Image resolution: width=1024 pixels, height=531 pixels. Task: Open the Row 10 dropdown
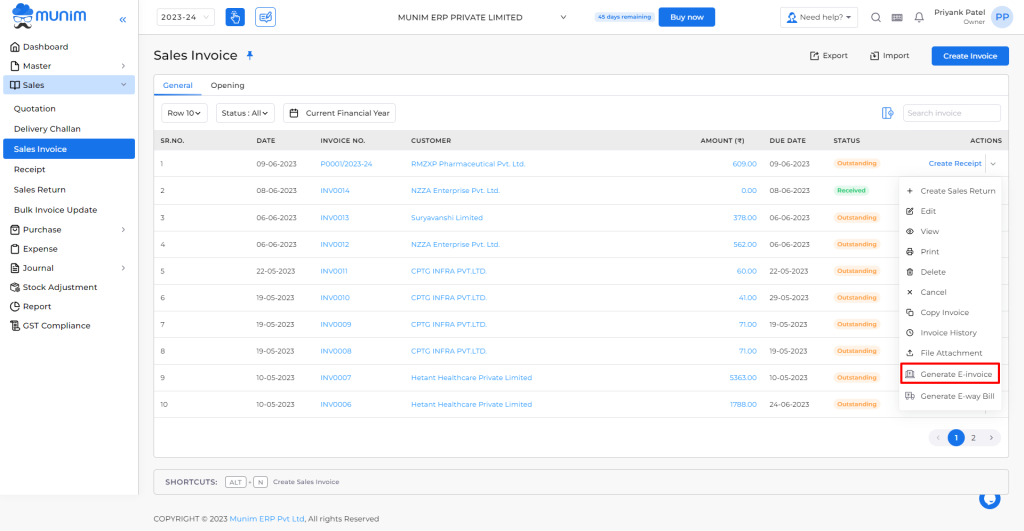click(x=184, y=113)
